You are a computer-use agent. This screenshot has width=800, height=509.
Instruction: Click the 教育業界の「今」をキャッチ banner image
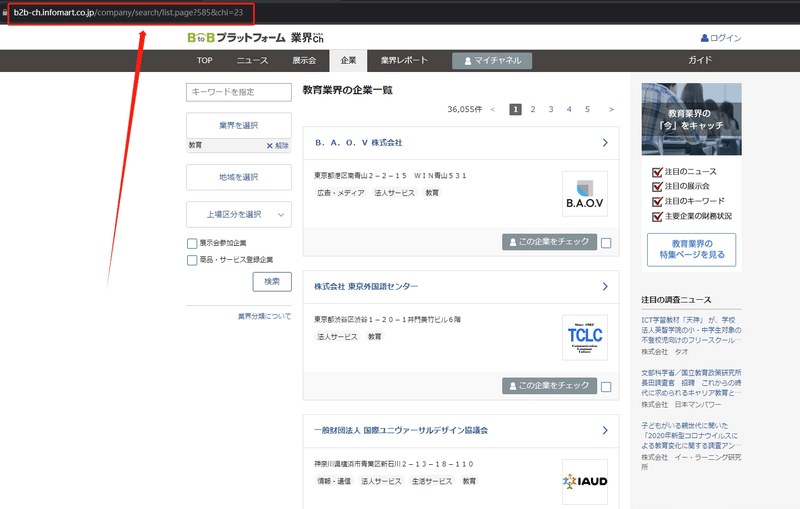(x=691, y=119)
